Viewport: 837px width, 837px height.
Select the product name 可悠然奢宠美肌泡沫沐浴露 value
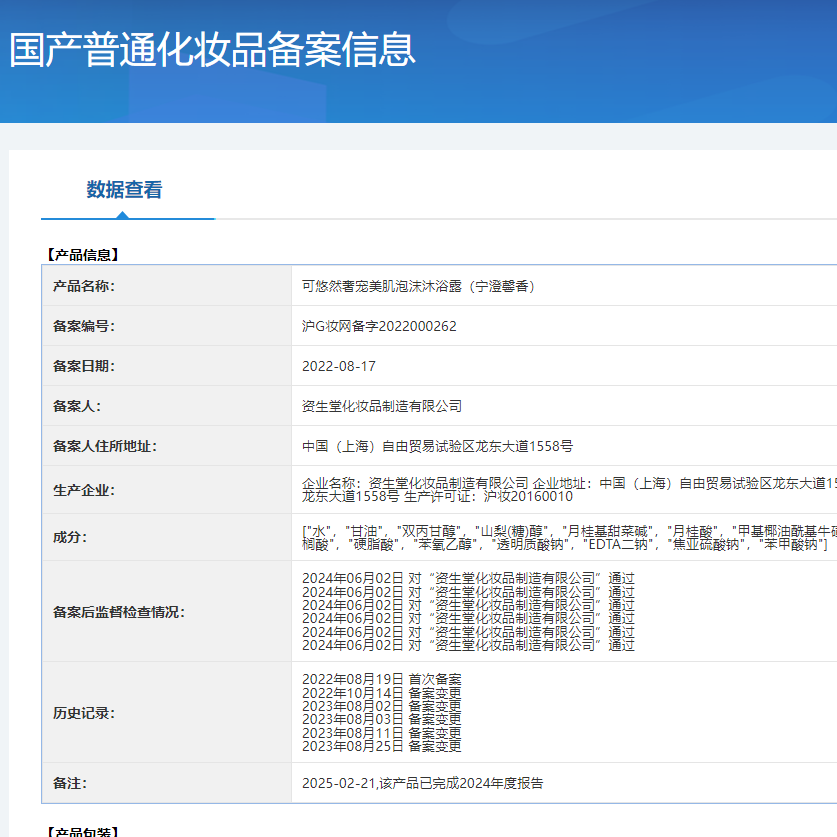(x=420, y=286)
